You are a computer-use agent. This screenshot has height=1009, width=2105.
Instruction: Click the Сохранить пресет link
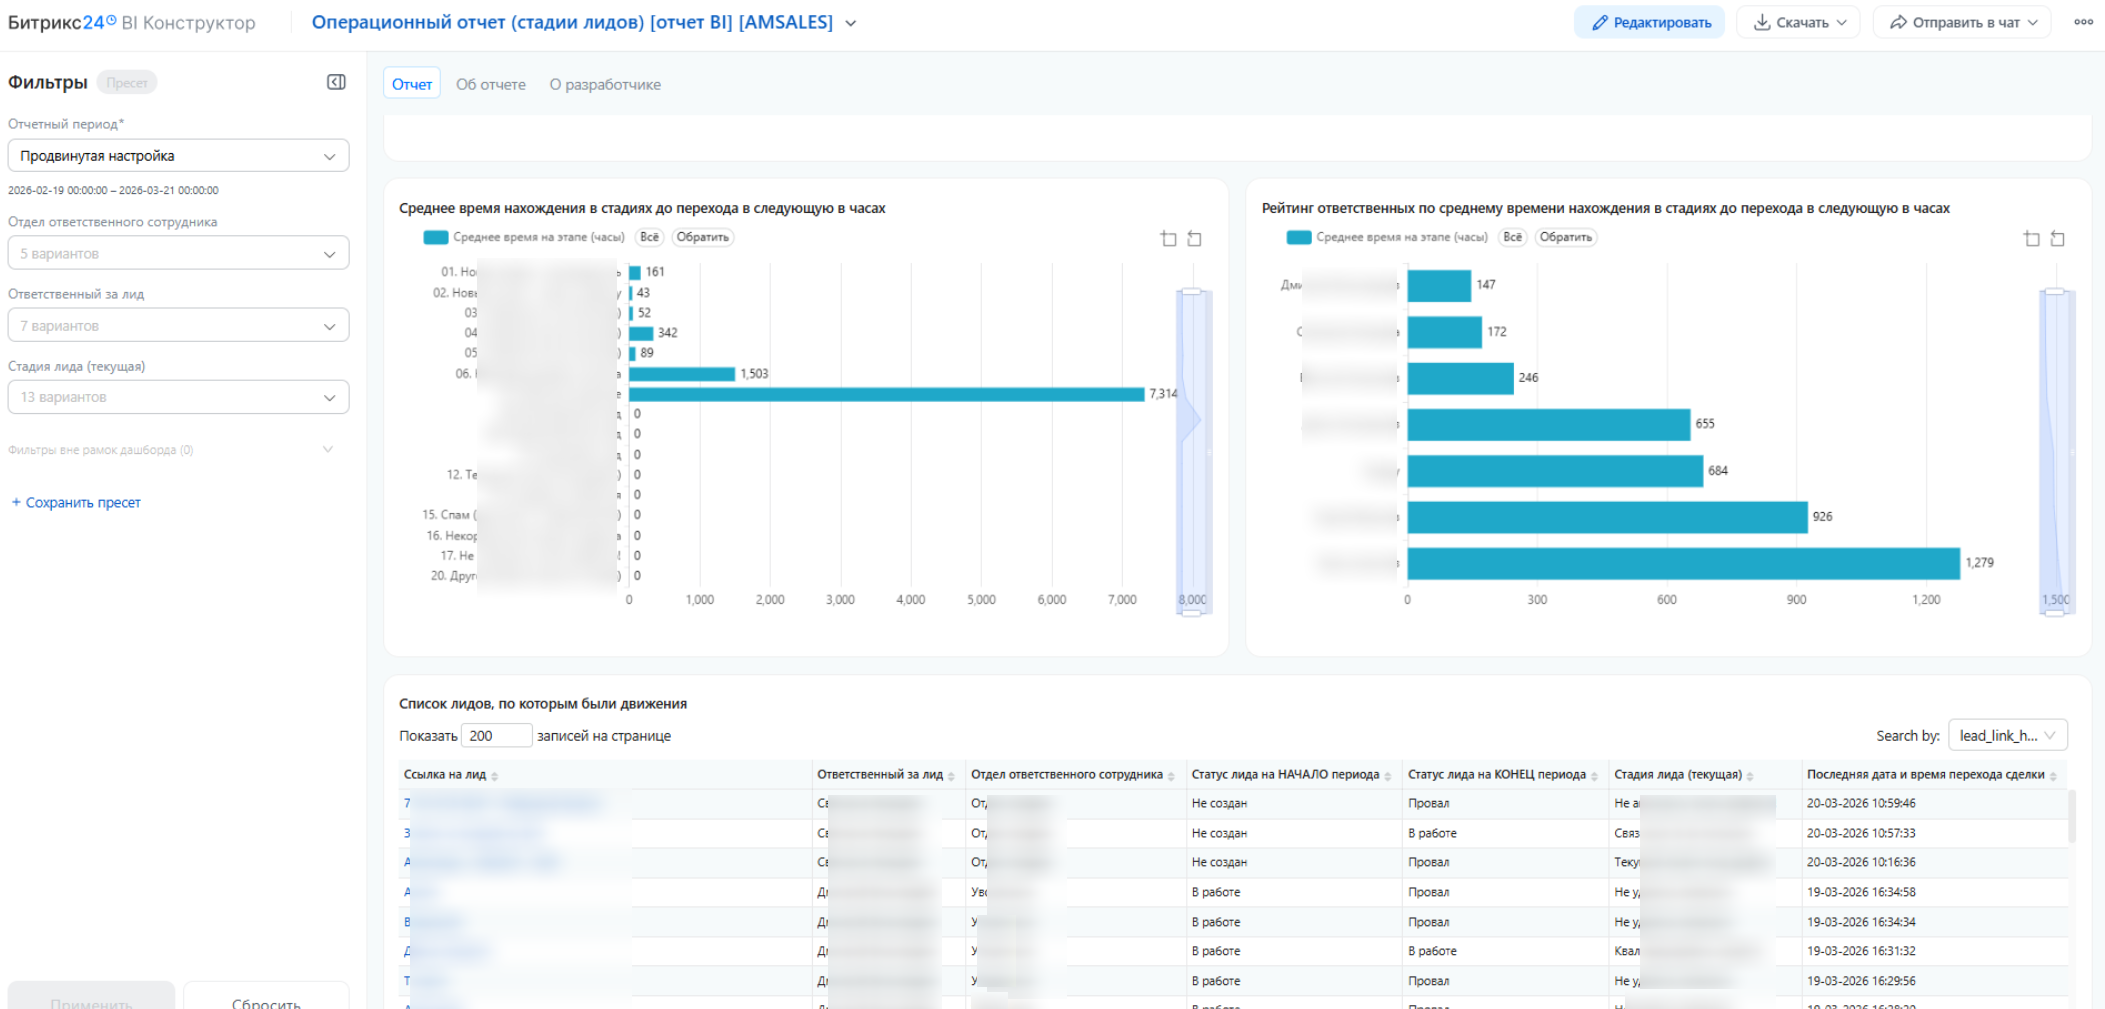(76, 502)
